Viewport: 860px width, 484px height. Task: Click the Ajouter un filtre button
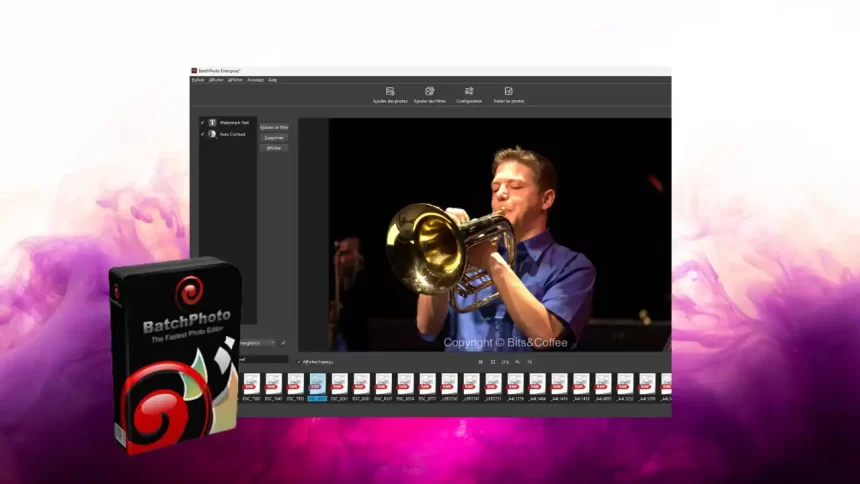click(274, 127)
